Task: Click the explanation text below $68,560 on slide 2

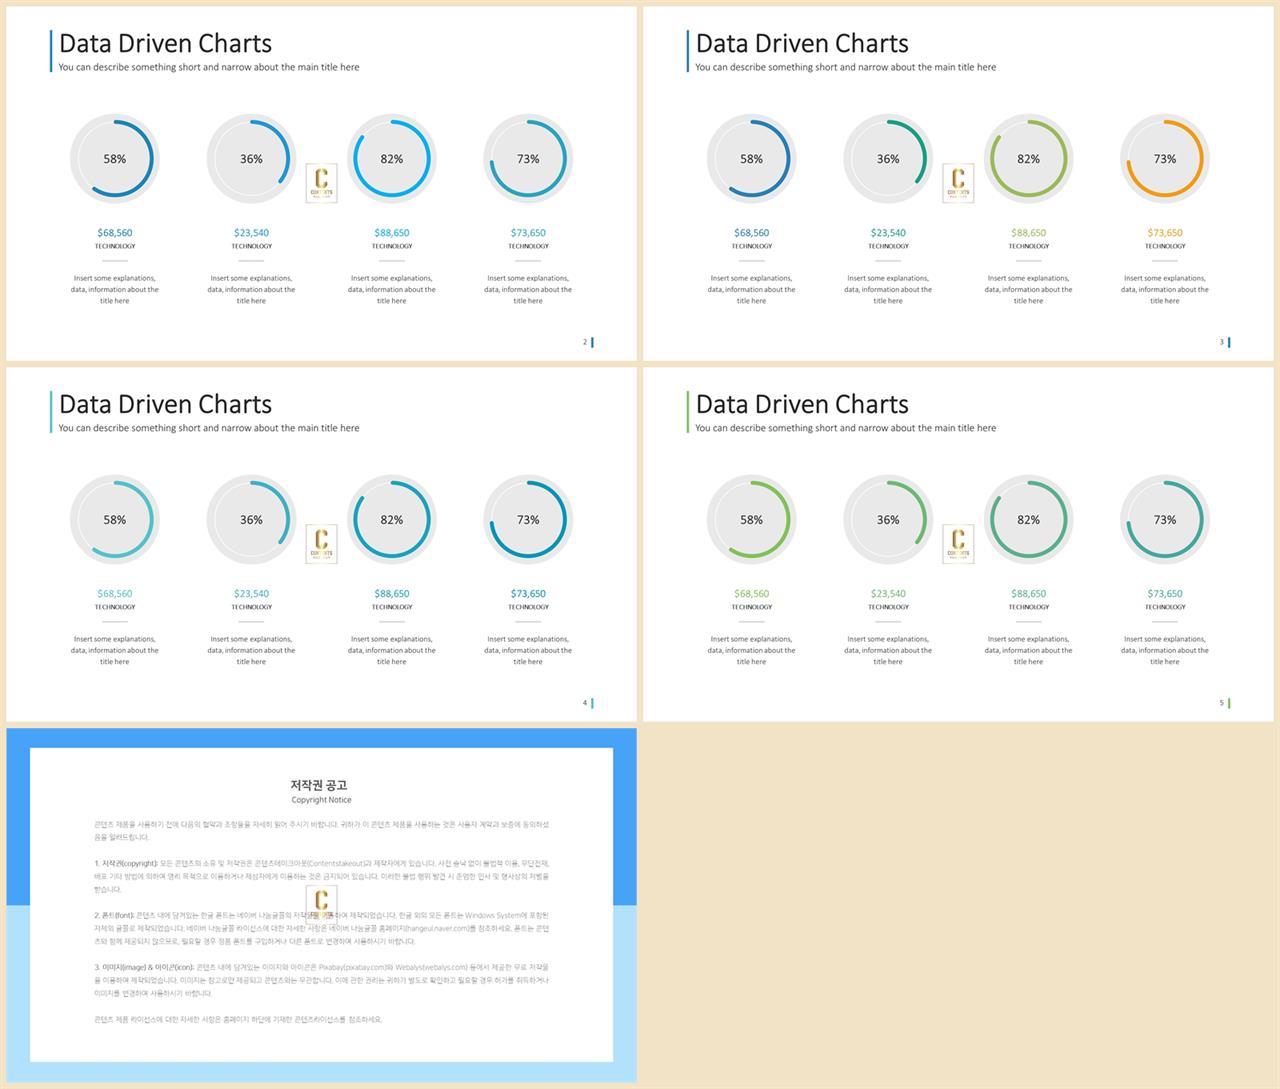Action: coord(115,290)
